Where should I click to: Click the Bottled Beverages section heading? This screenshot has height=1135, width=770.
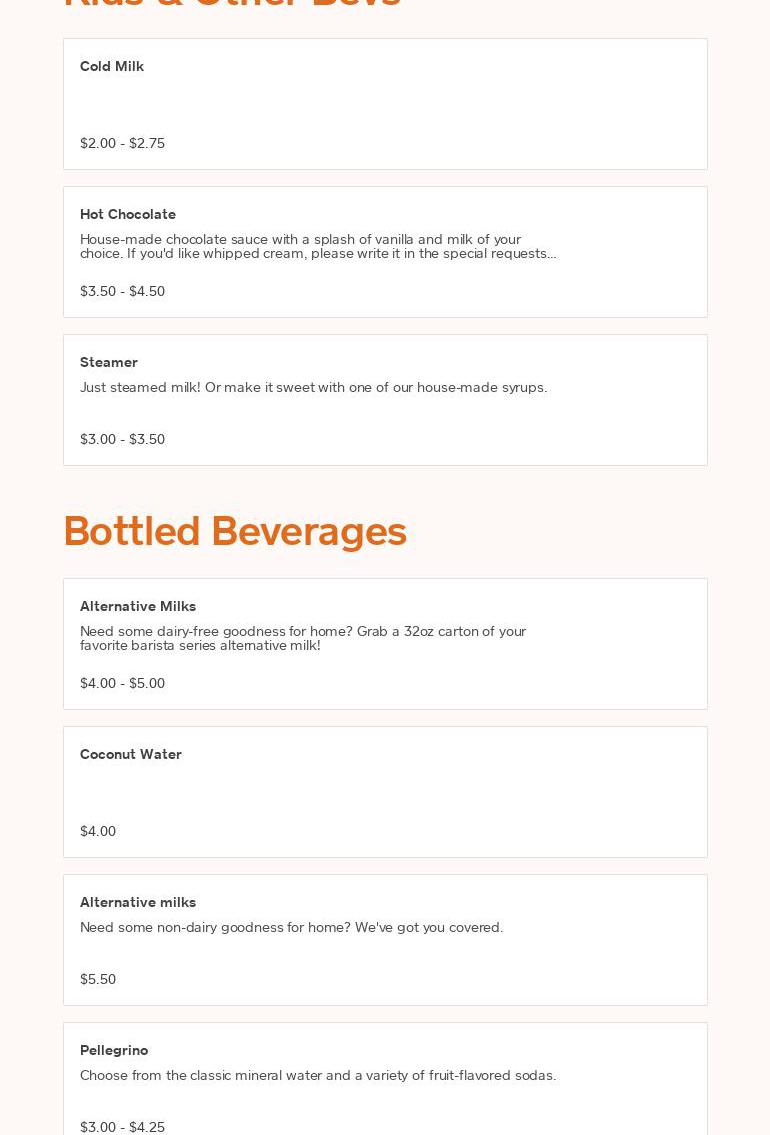(x=235, y=530)
